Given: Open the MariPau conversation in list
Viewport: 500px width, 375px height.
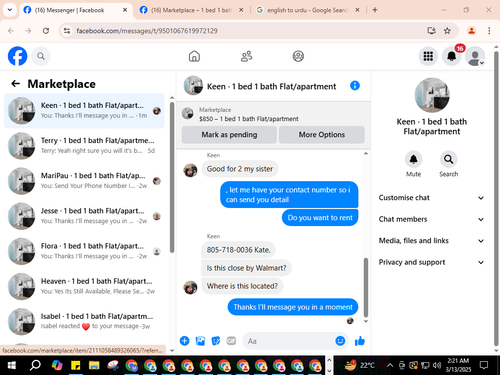Looking at the screenshot, I should coord(84,181).
